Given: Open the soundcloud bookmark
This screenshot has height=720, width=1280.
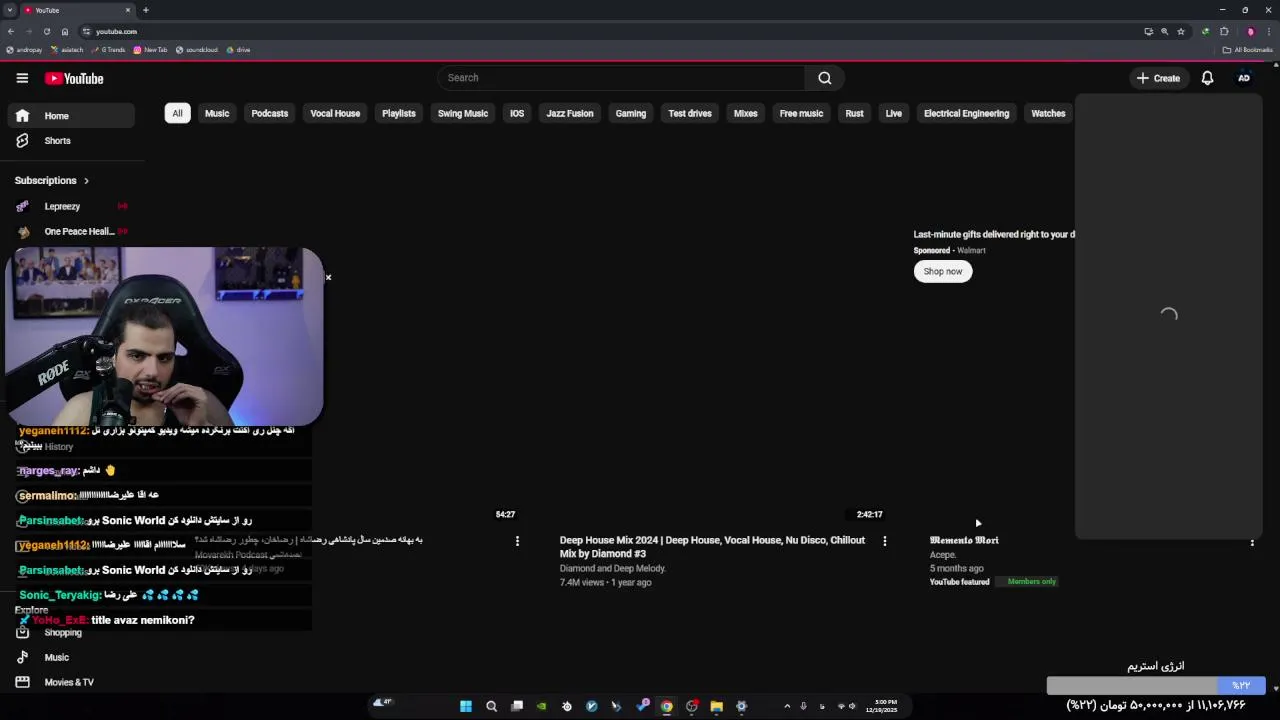Looking at the screenshot, I should pos(197,50).
